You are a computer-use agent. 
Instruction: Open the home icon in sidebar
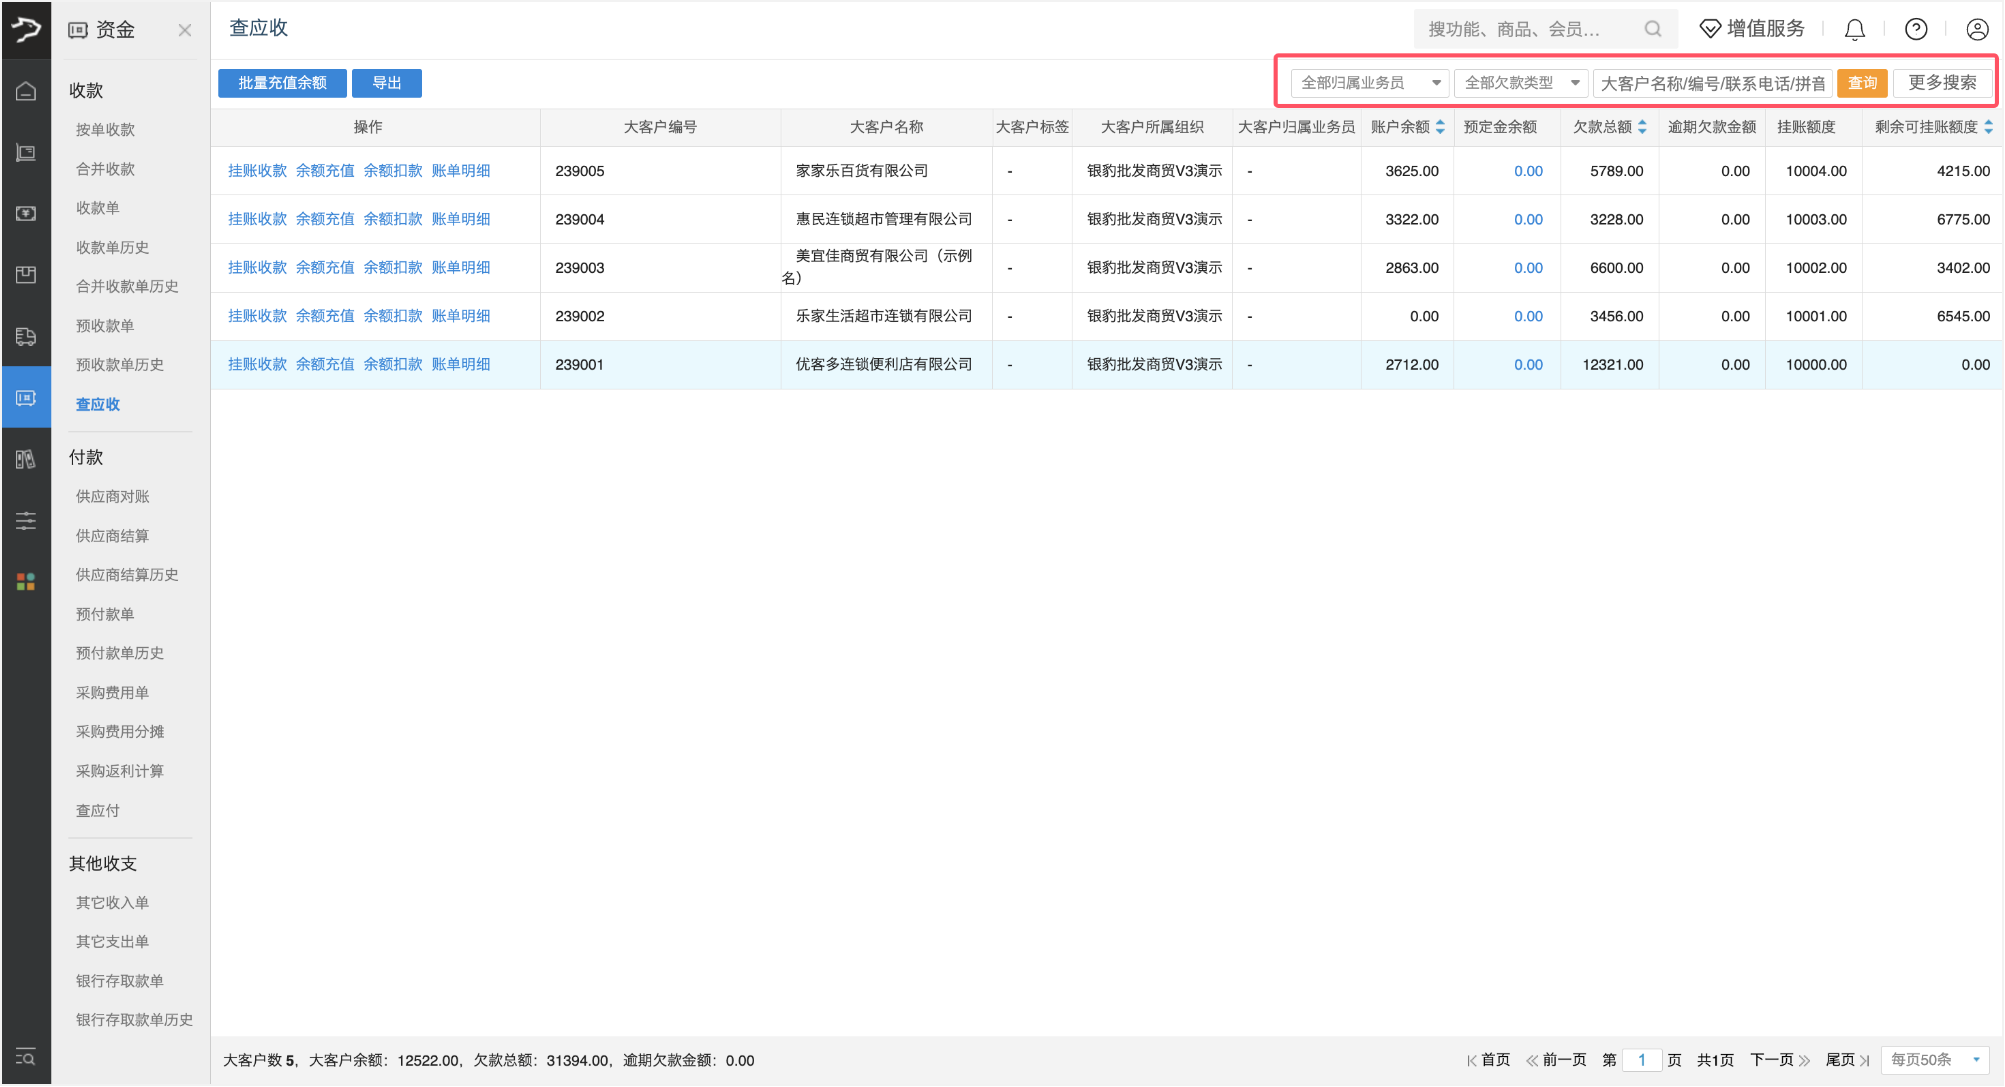[x=26, y=91]
